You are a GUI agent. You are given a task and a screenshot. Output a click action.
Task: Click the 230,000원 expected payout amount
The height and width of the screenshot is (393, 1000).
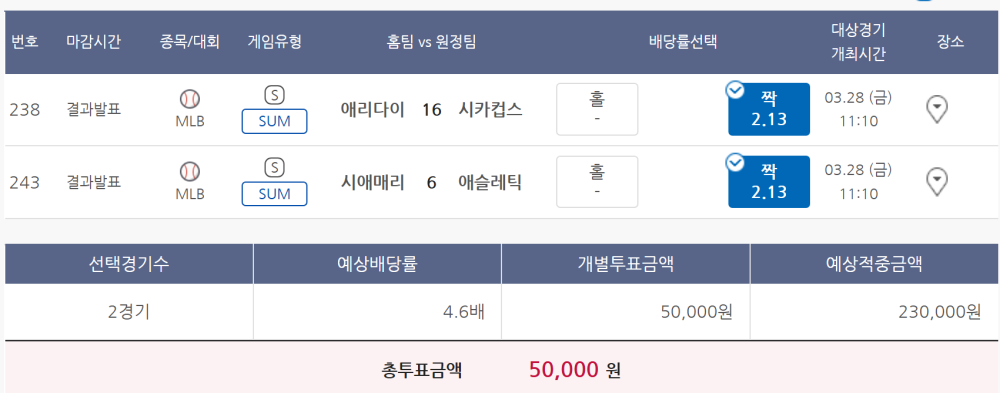point(939,312)
